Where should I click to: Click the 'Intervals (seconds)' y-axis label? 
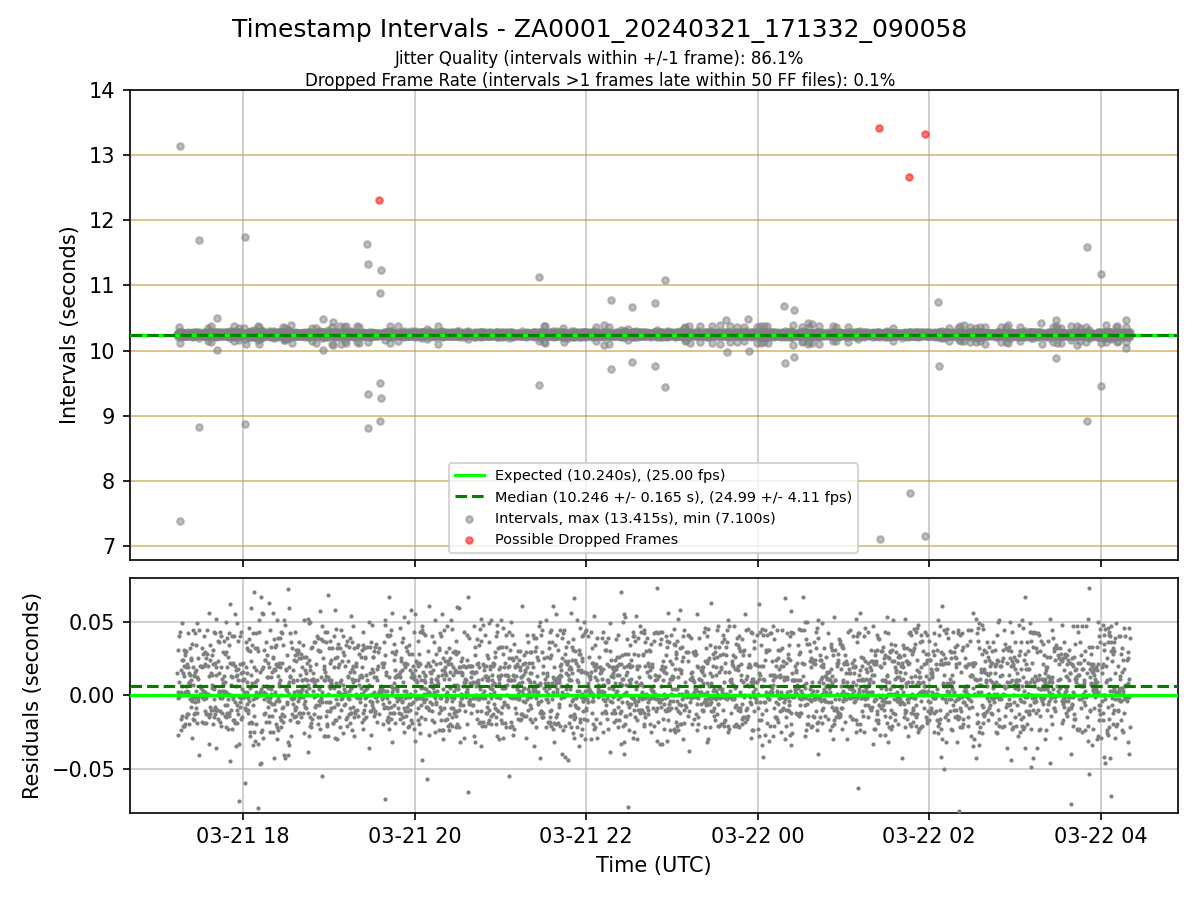pyautogui.click(x=68, y=325)
